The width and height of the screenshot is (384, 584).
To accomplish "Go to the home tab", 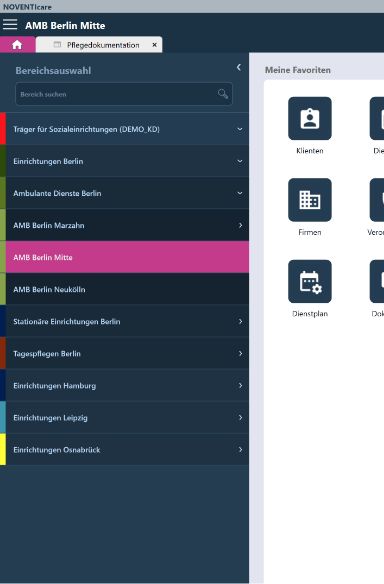I will (x=18, y=45).
